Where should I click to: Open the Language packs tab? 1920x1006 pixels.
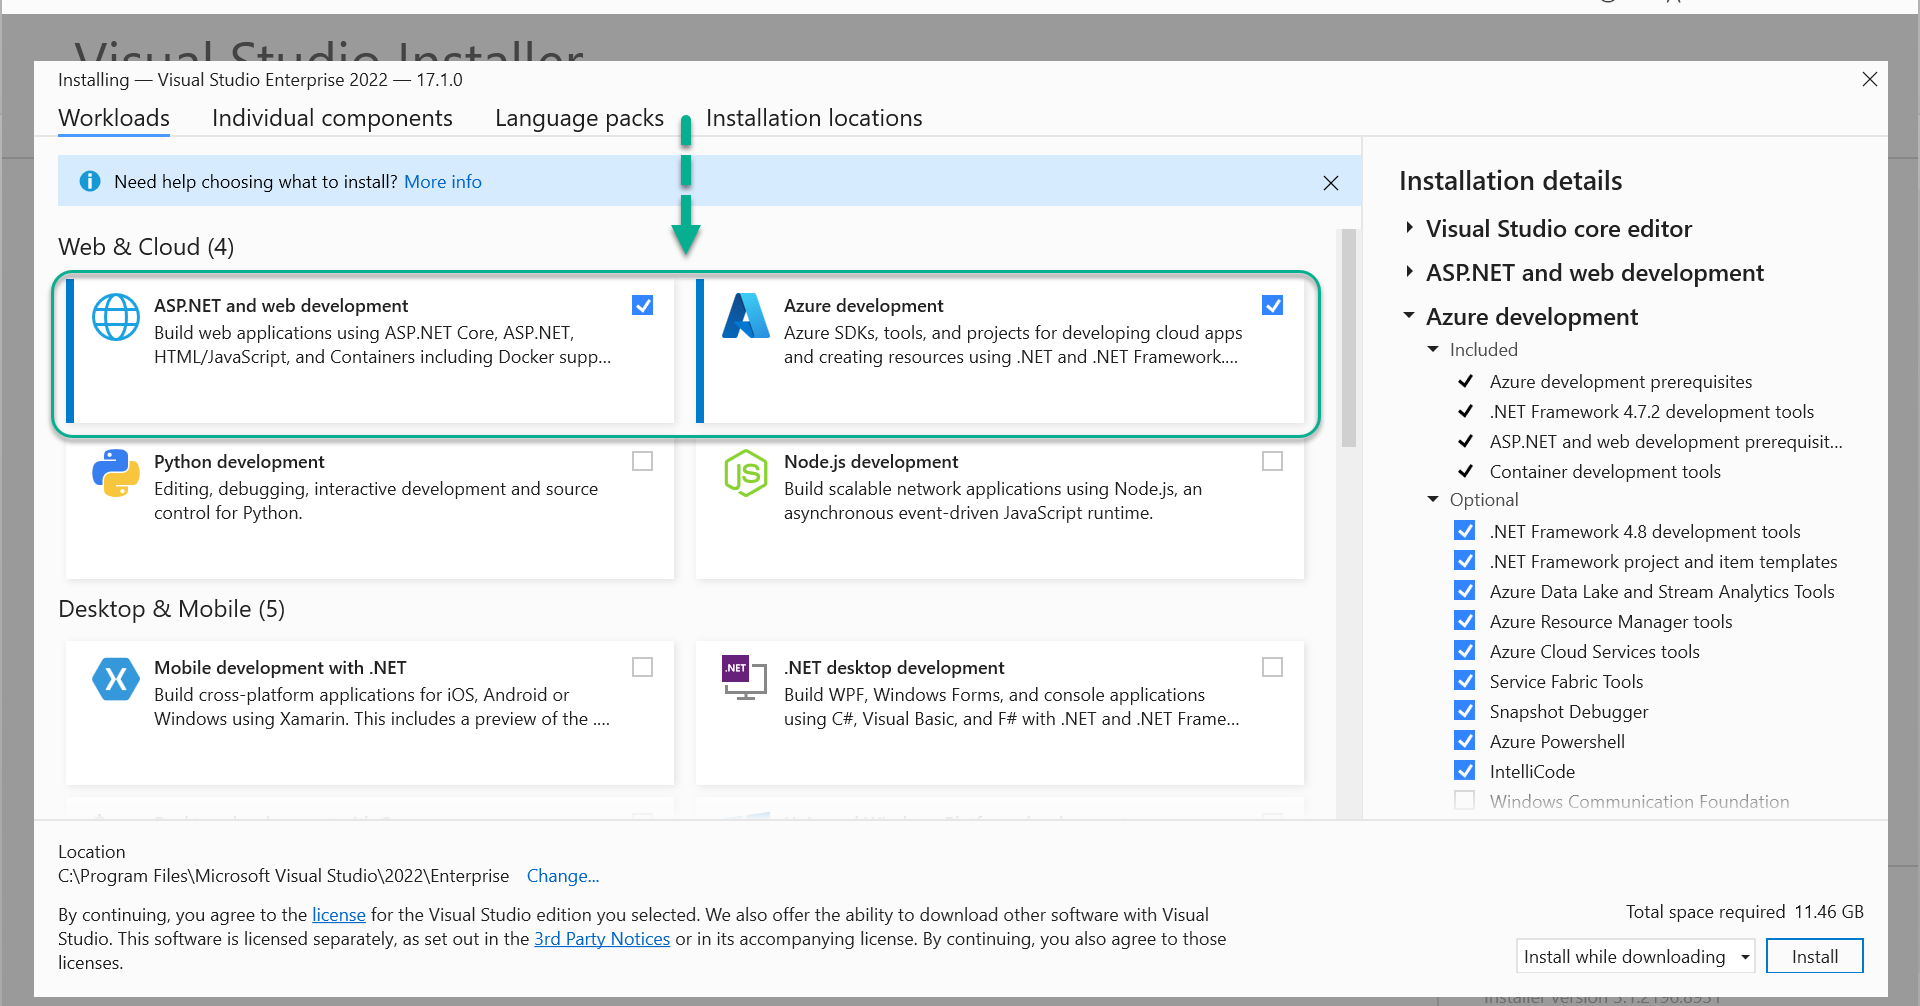[x=579, y=118]
